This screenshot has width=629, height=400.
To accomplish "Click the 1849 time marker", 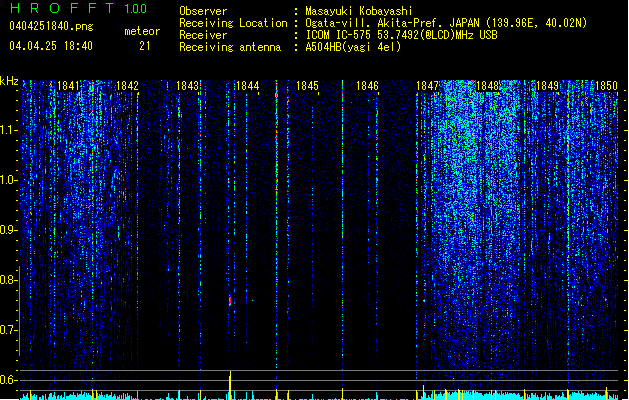I will point(548,86).
